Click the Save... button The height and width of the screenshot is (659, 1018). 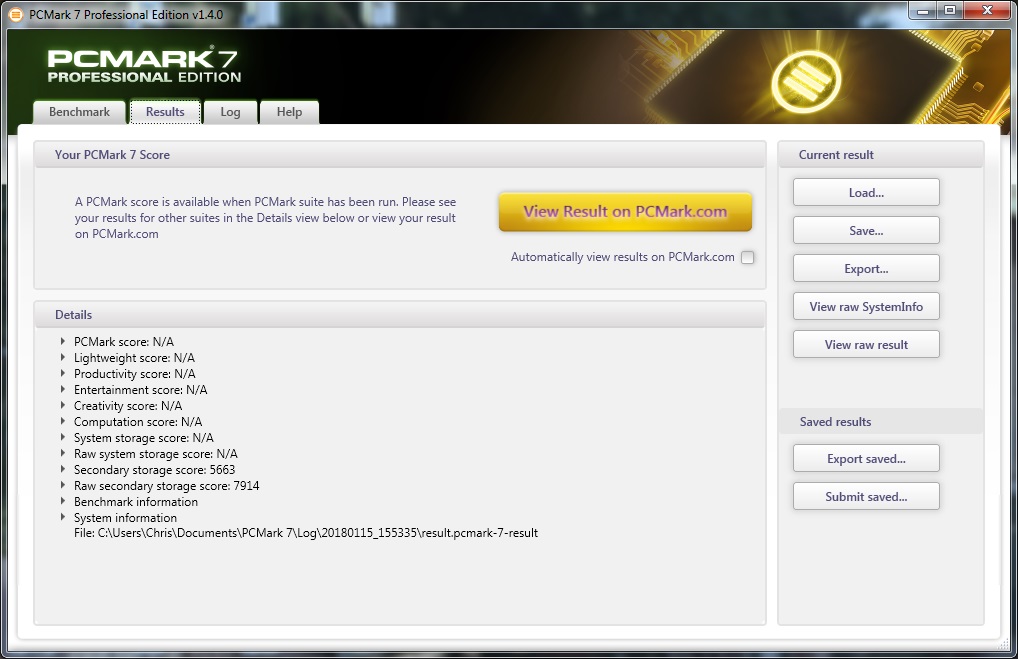click(866, 230)
